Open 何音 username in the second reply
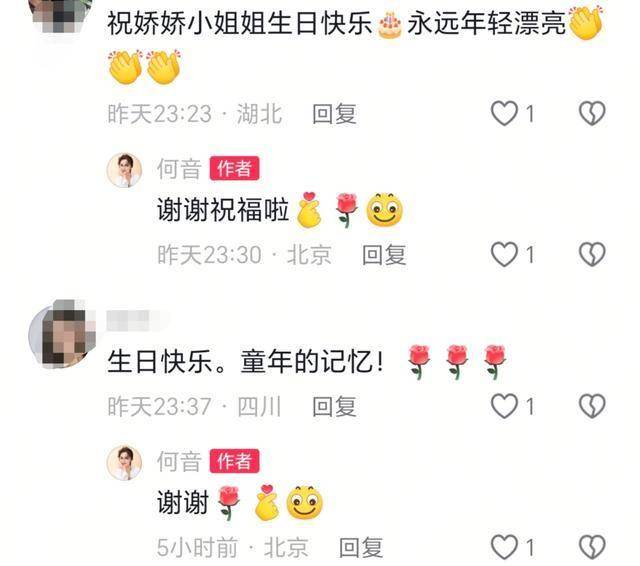 pos(180,461)
